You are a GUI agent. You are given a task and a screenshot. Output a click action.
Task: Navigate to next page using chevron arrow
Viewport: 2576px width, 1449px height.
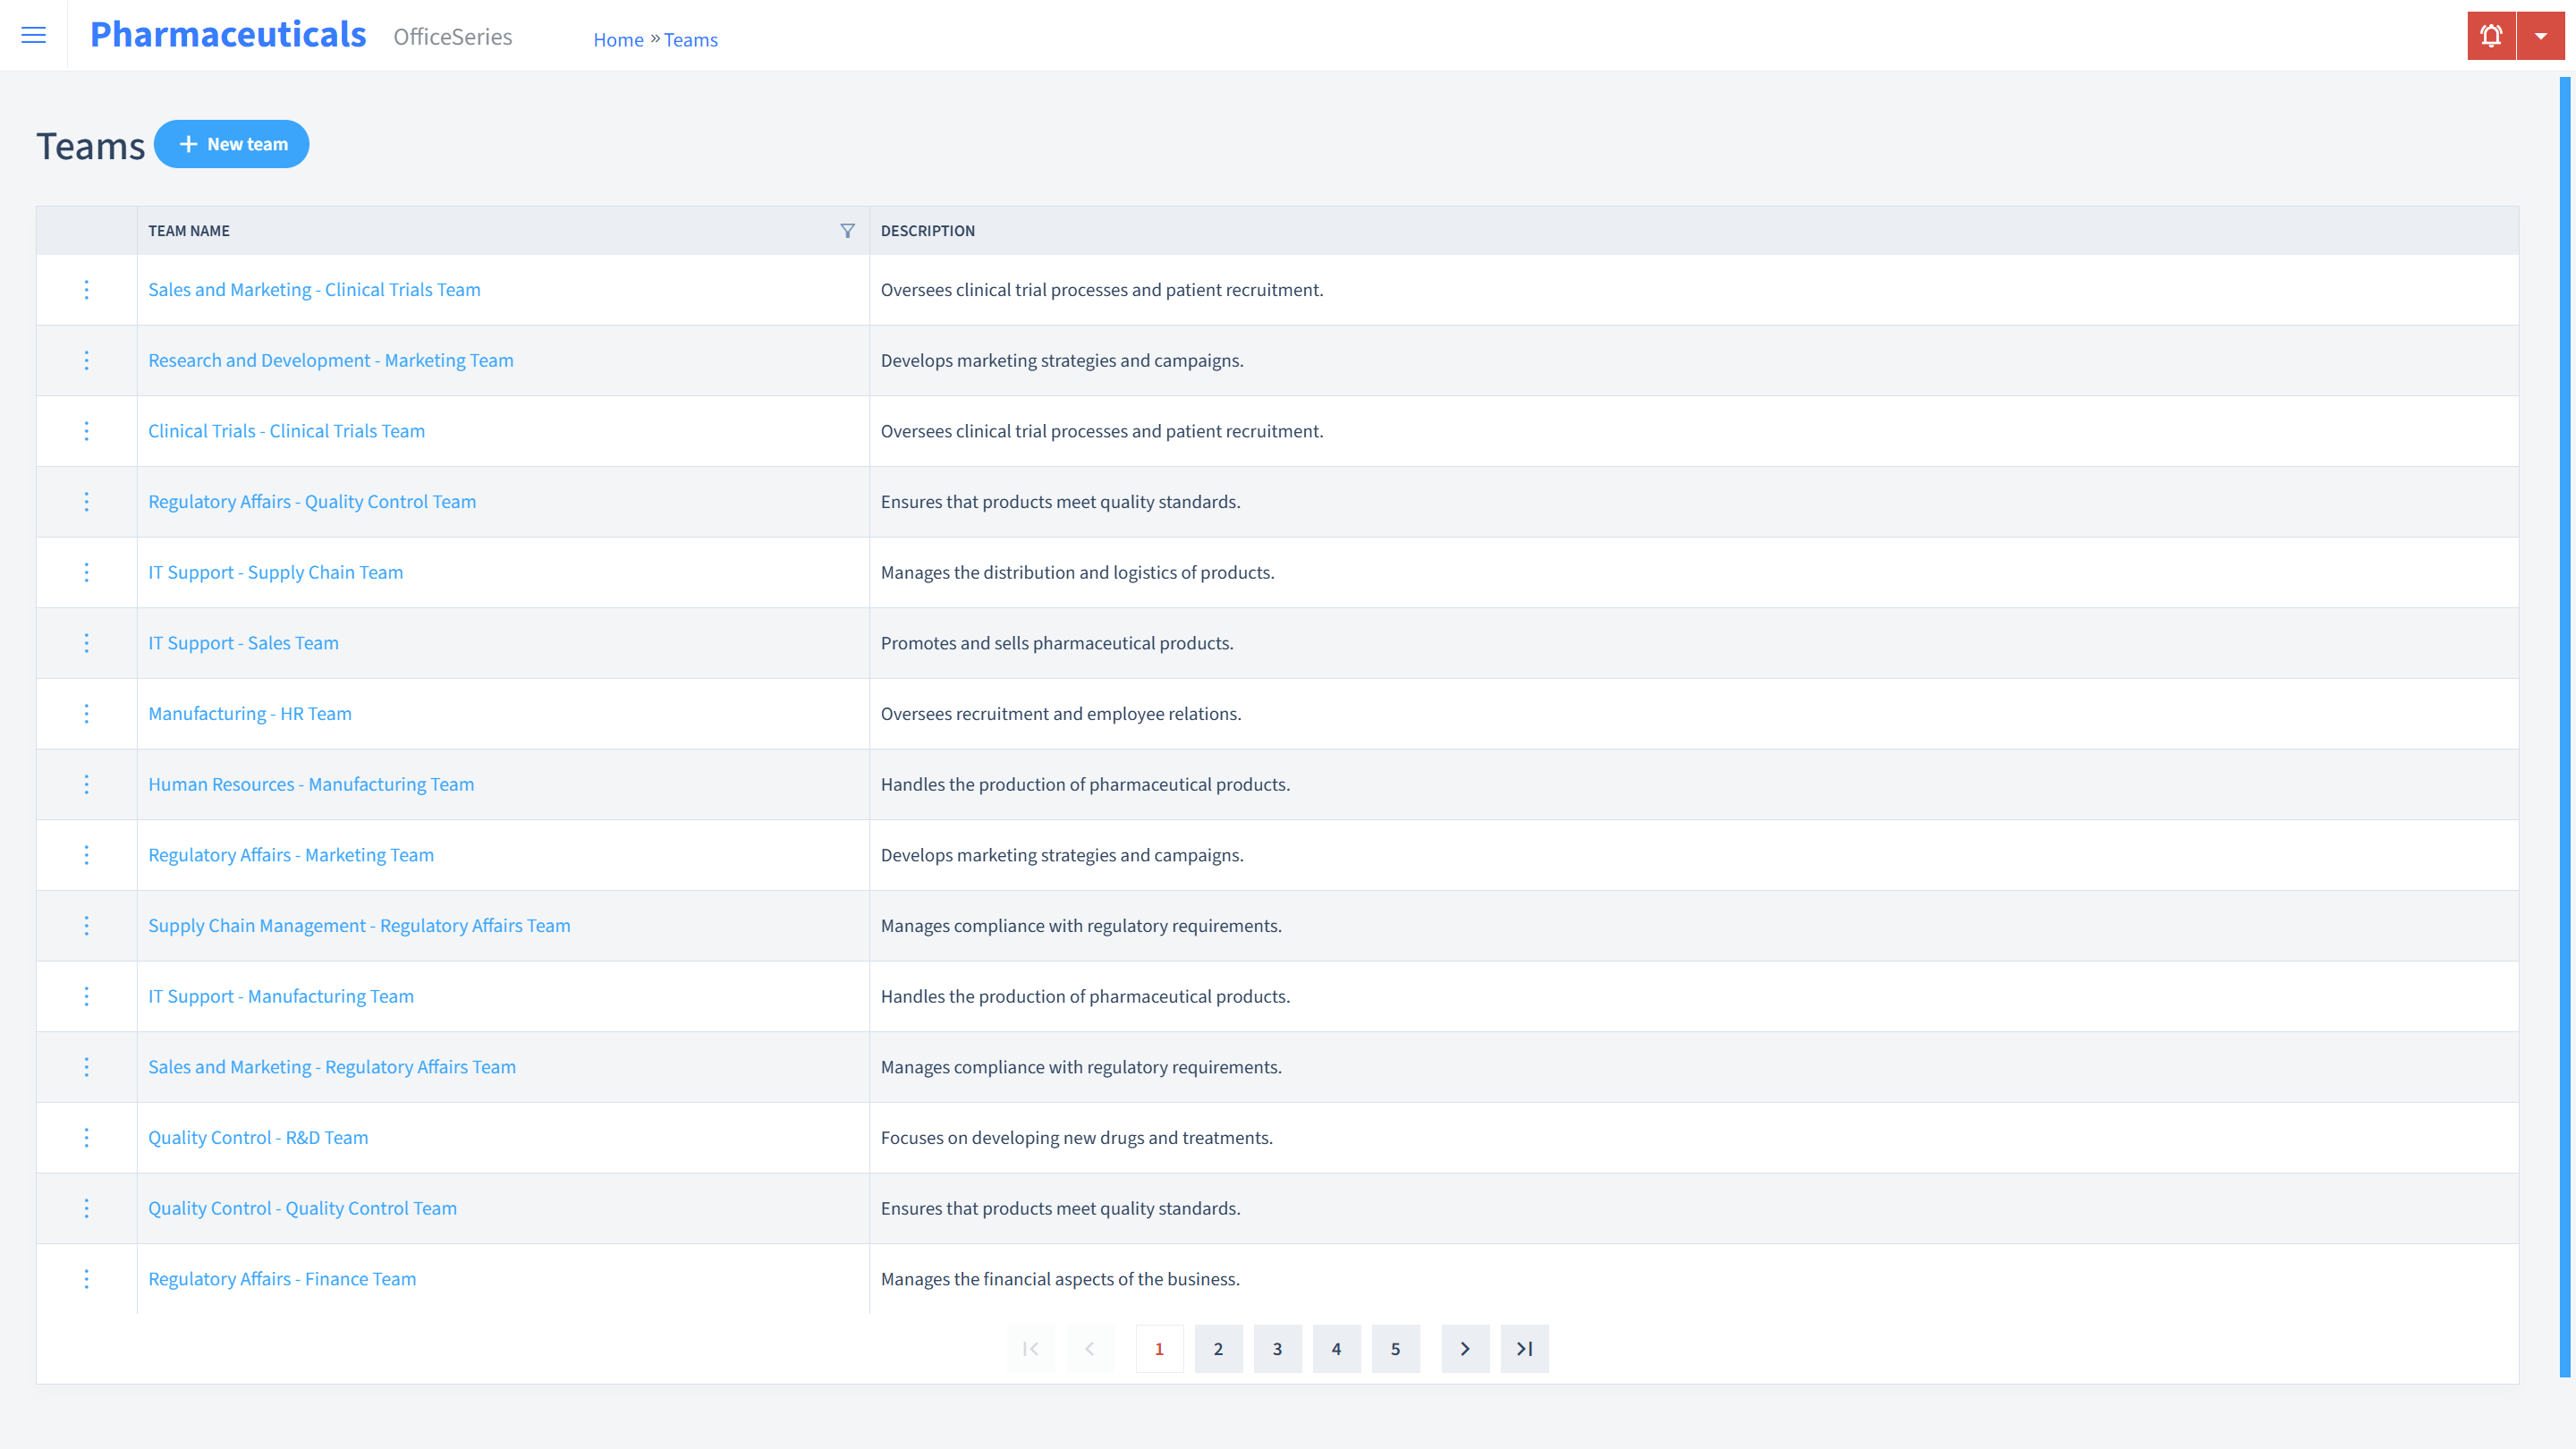tap(1465, 1348)
